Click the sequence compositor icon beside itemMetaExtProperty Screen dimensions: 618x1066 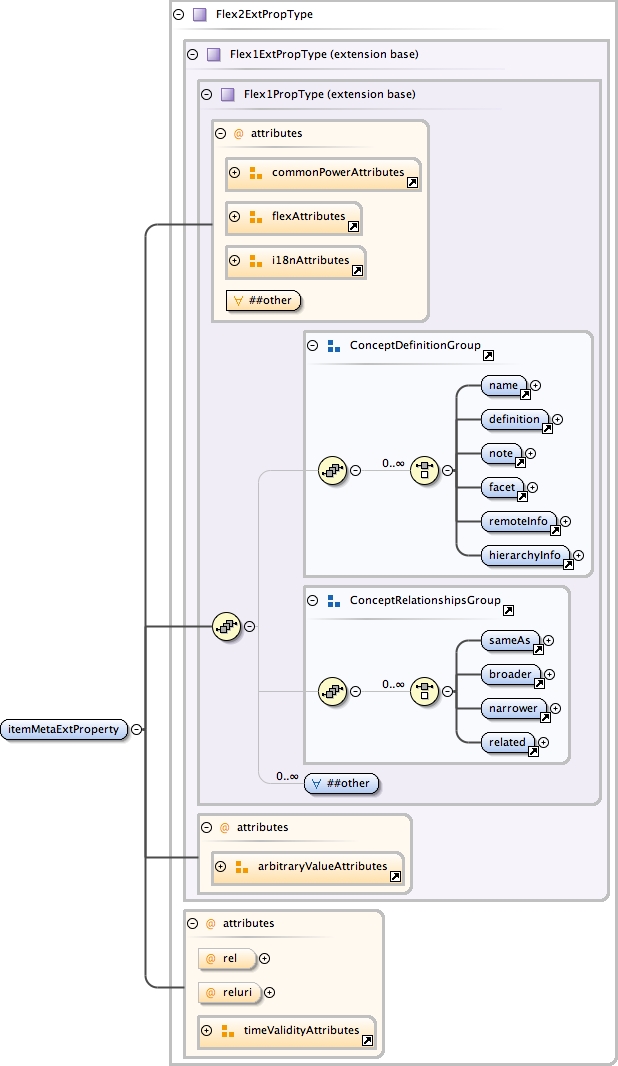click(x=227, y=627)
